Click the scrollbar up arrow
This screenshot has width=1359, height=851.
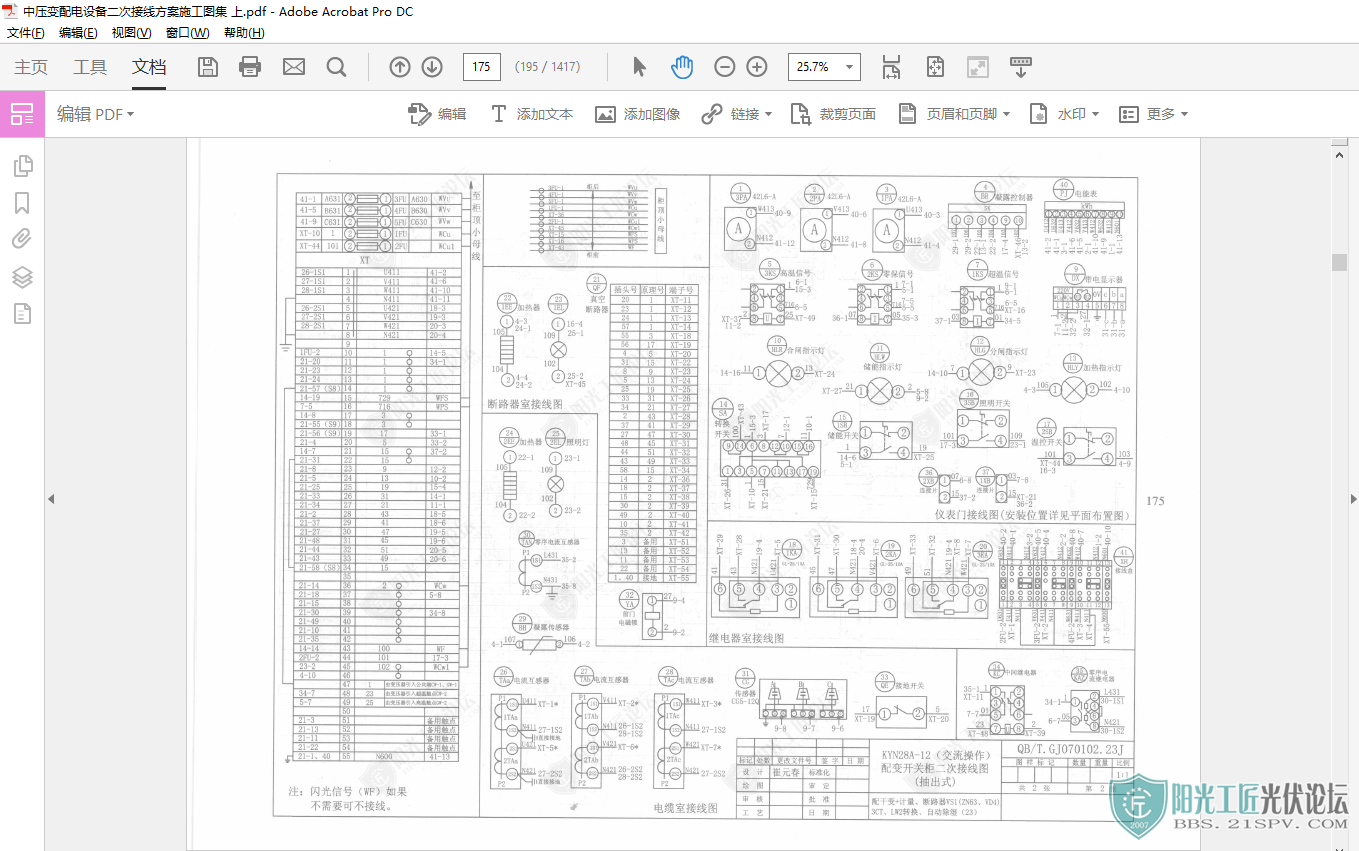tap(1339, 154)
